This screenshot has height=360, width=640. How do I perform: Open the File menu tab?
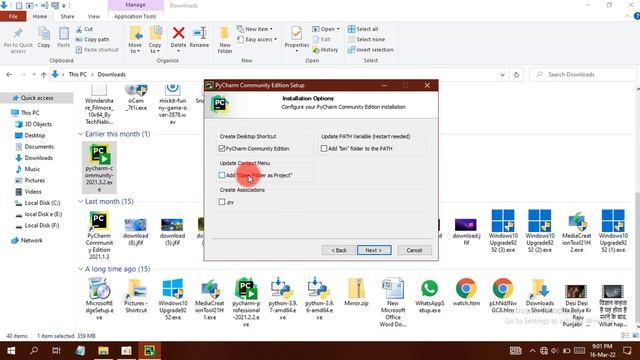(x=13, y=16)
